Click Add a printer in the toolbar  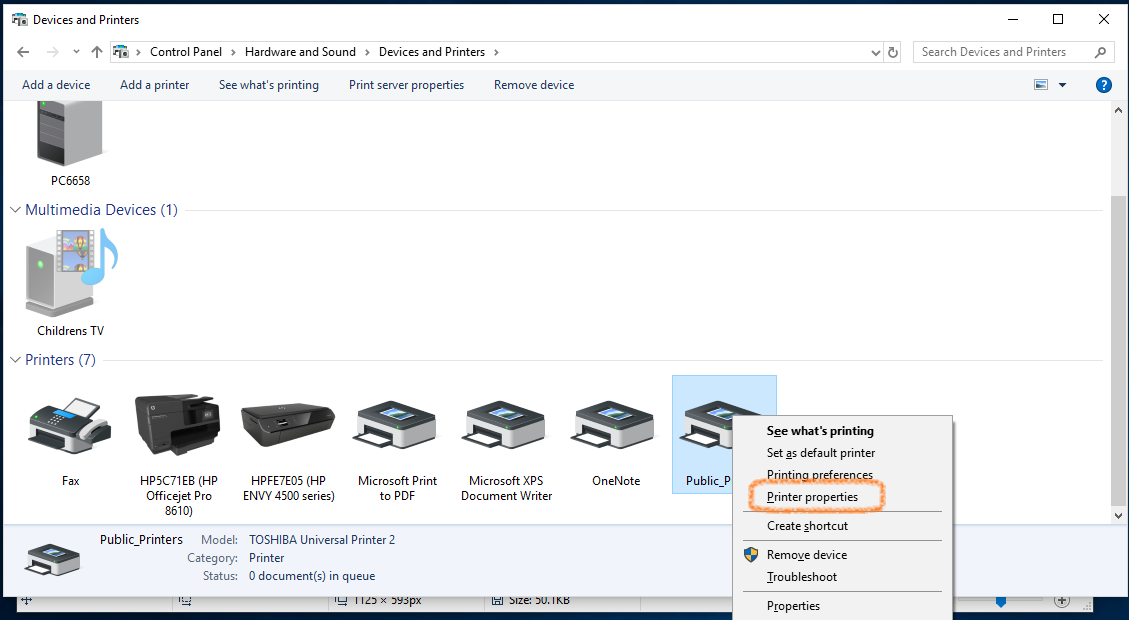154,85
